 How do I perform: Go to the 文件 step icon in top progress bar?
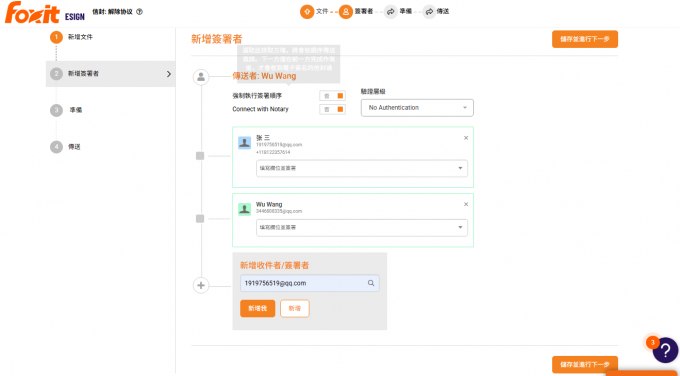(307, 12)
